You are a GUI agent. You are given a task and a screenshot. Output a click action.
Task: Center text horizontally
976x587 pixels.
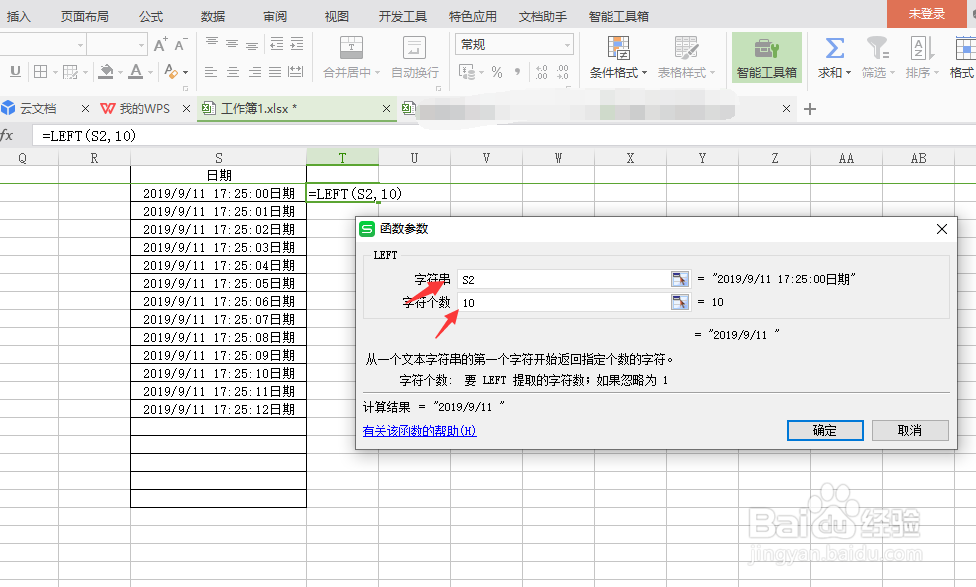pyautogui.click(x=233, y=72)
